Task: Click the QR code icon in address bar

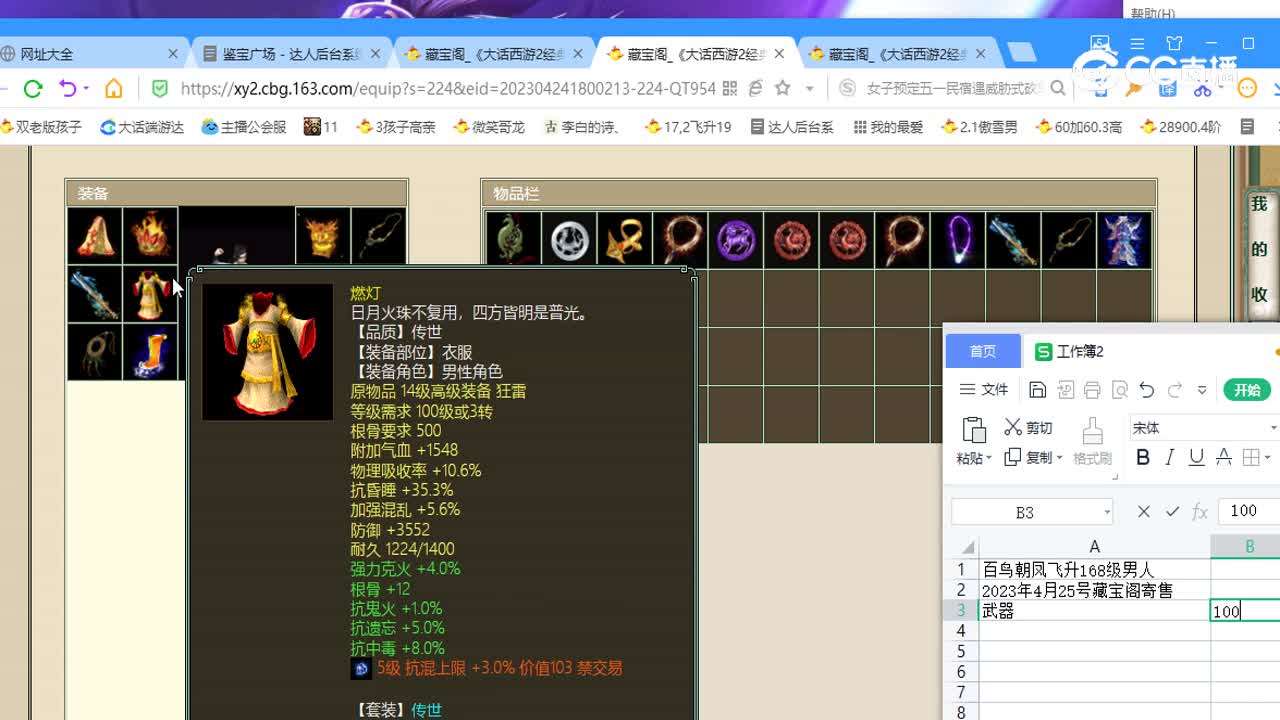Action: (x=729, y=89)
